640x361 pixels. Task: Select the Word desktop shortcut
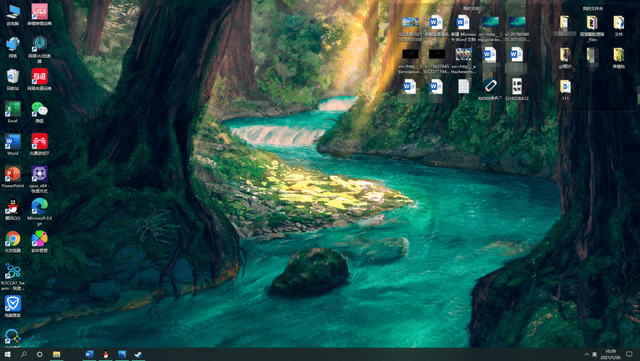coord(13,144)
